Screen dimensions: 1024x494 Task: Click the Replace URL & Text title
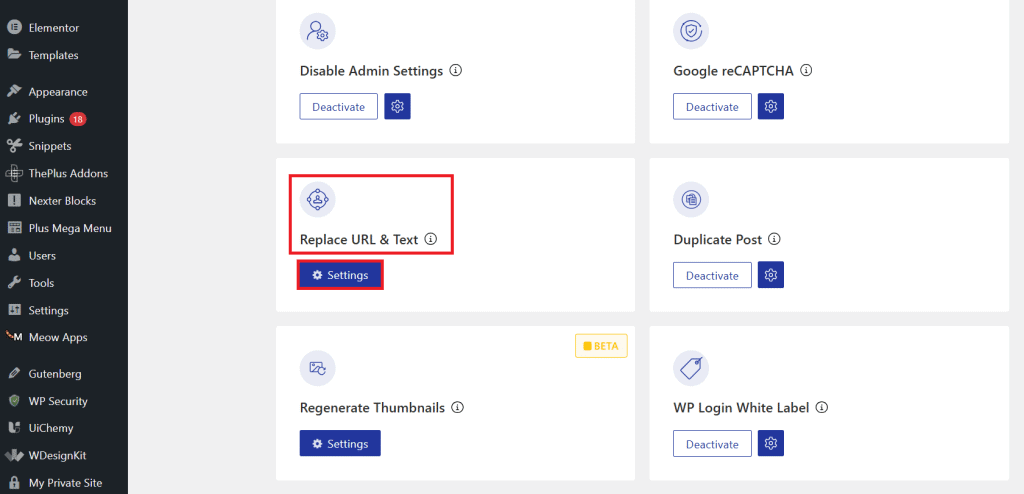click(x=359, y=239)
